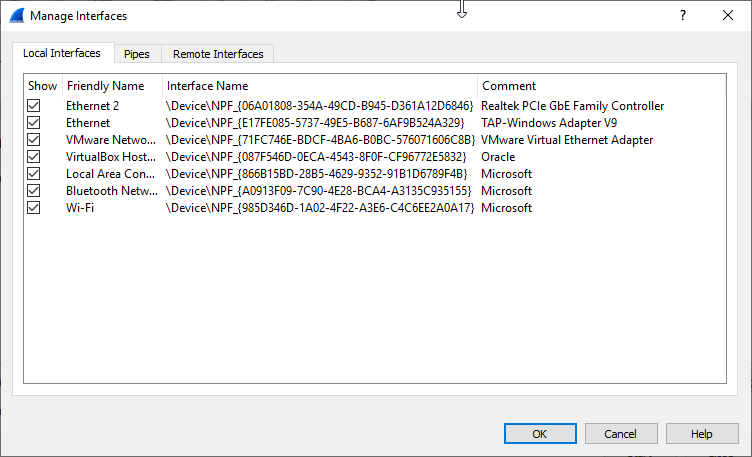Sort by Friendly Name column header
The height and width of the screenshot is (457, 752).
(106, 86)
